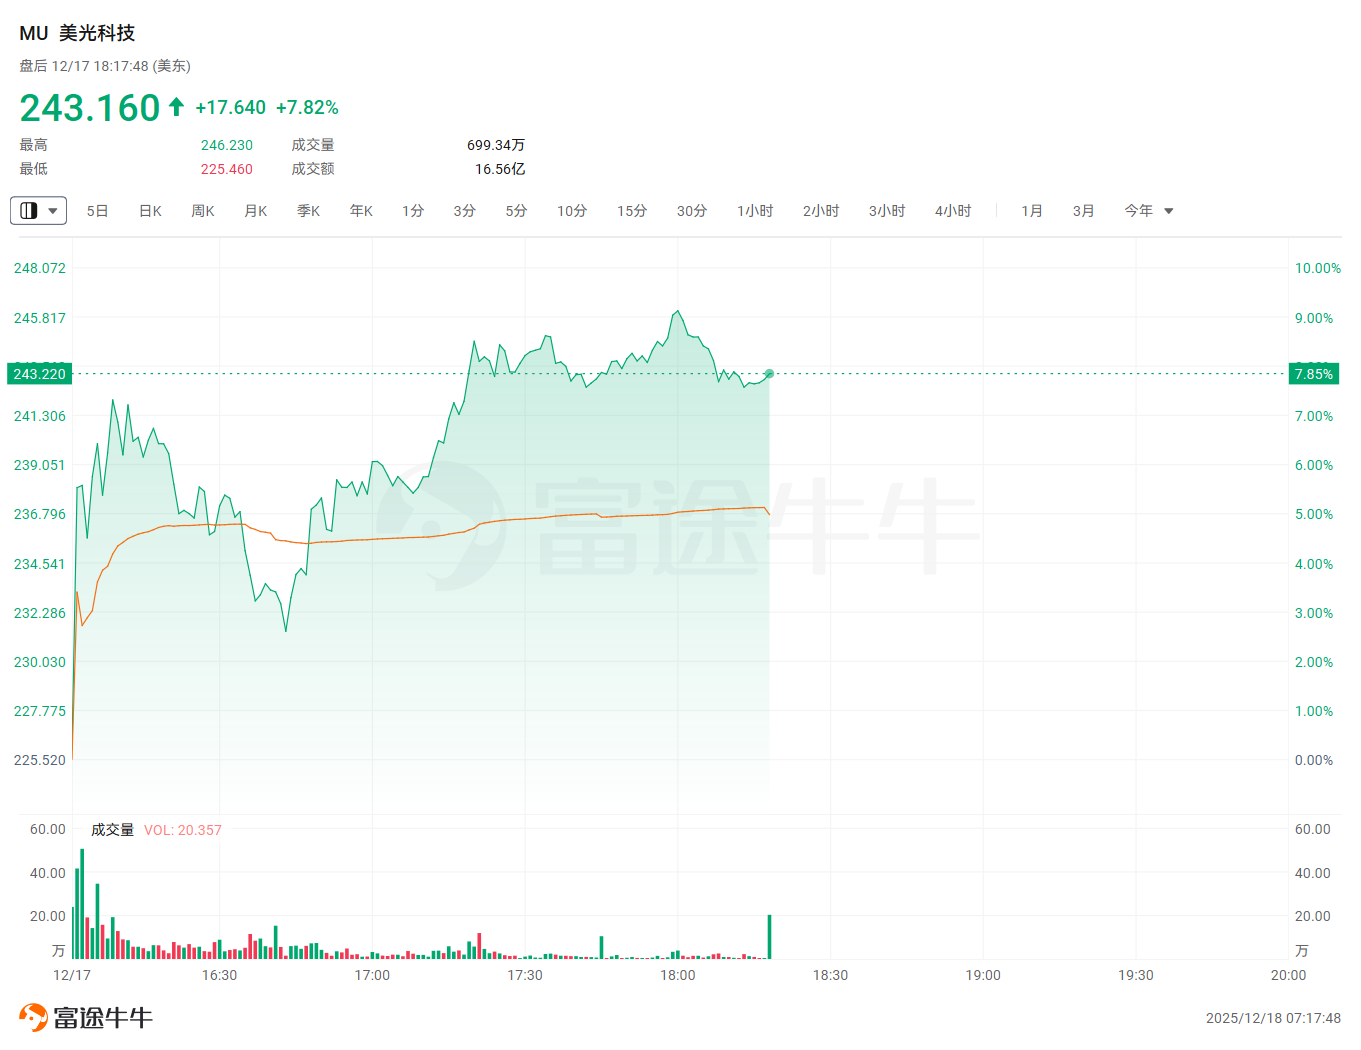Select the 季K quarterly chart
Viewport: 1361px width, 1050px height.
308,211
